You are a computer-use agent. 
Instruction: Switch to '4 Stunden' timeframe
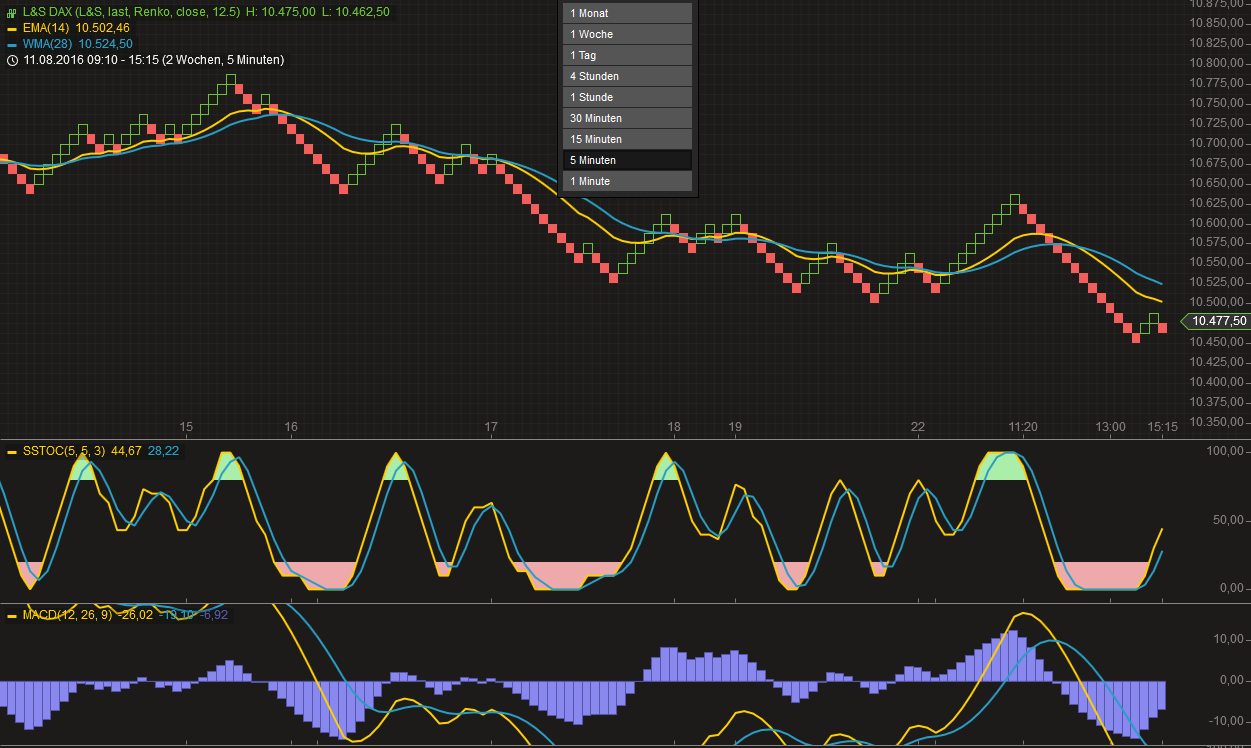(x=627, y=76)
